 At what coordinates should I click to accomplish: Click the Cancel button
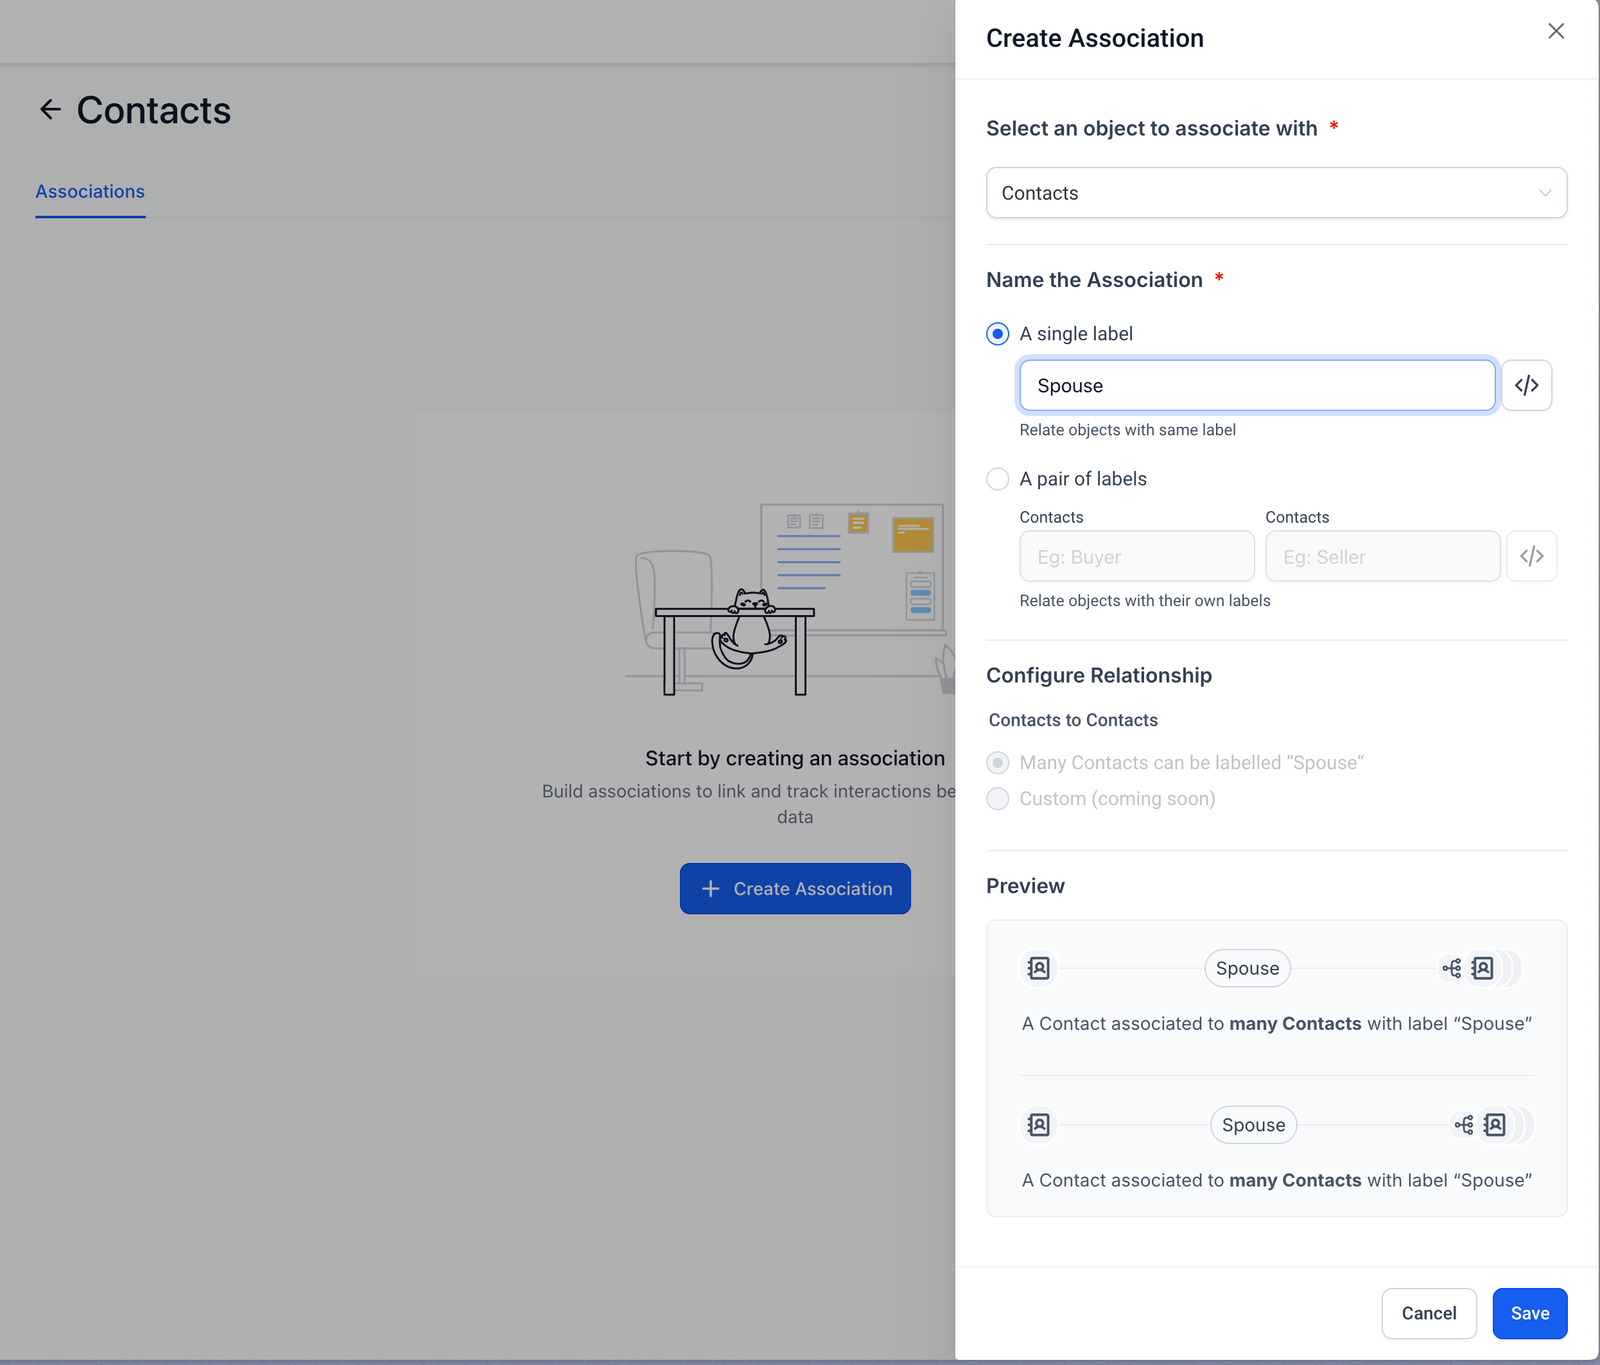1428,1313
